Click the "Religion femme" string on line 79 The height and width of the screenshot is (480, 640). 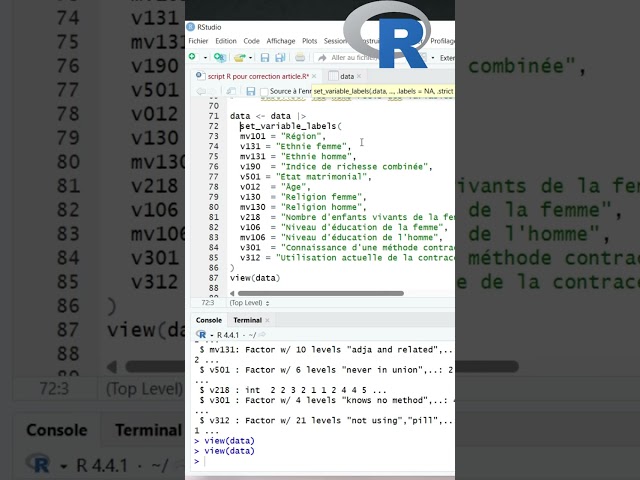pyautogui.click(x=321, y=197)
